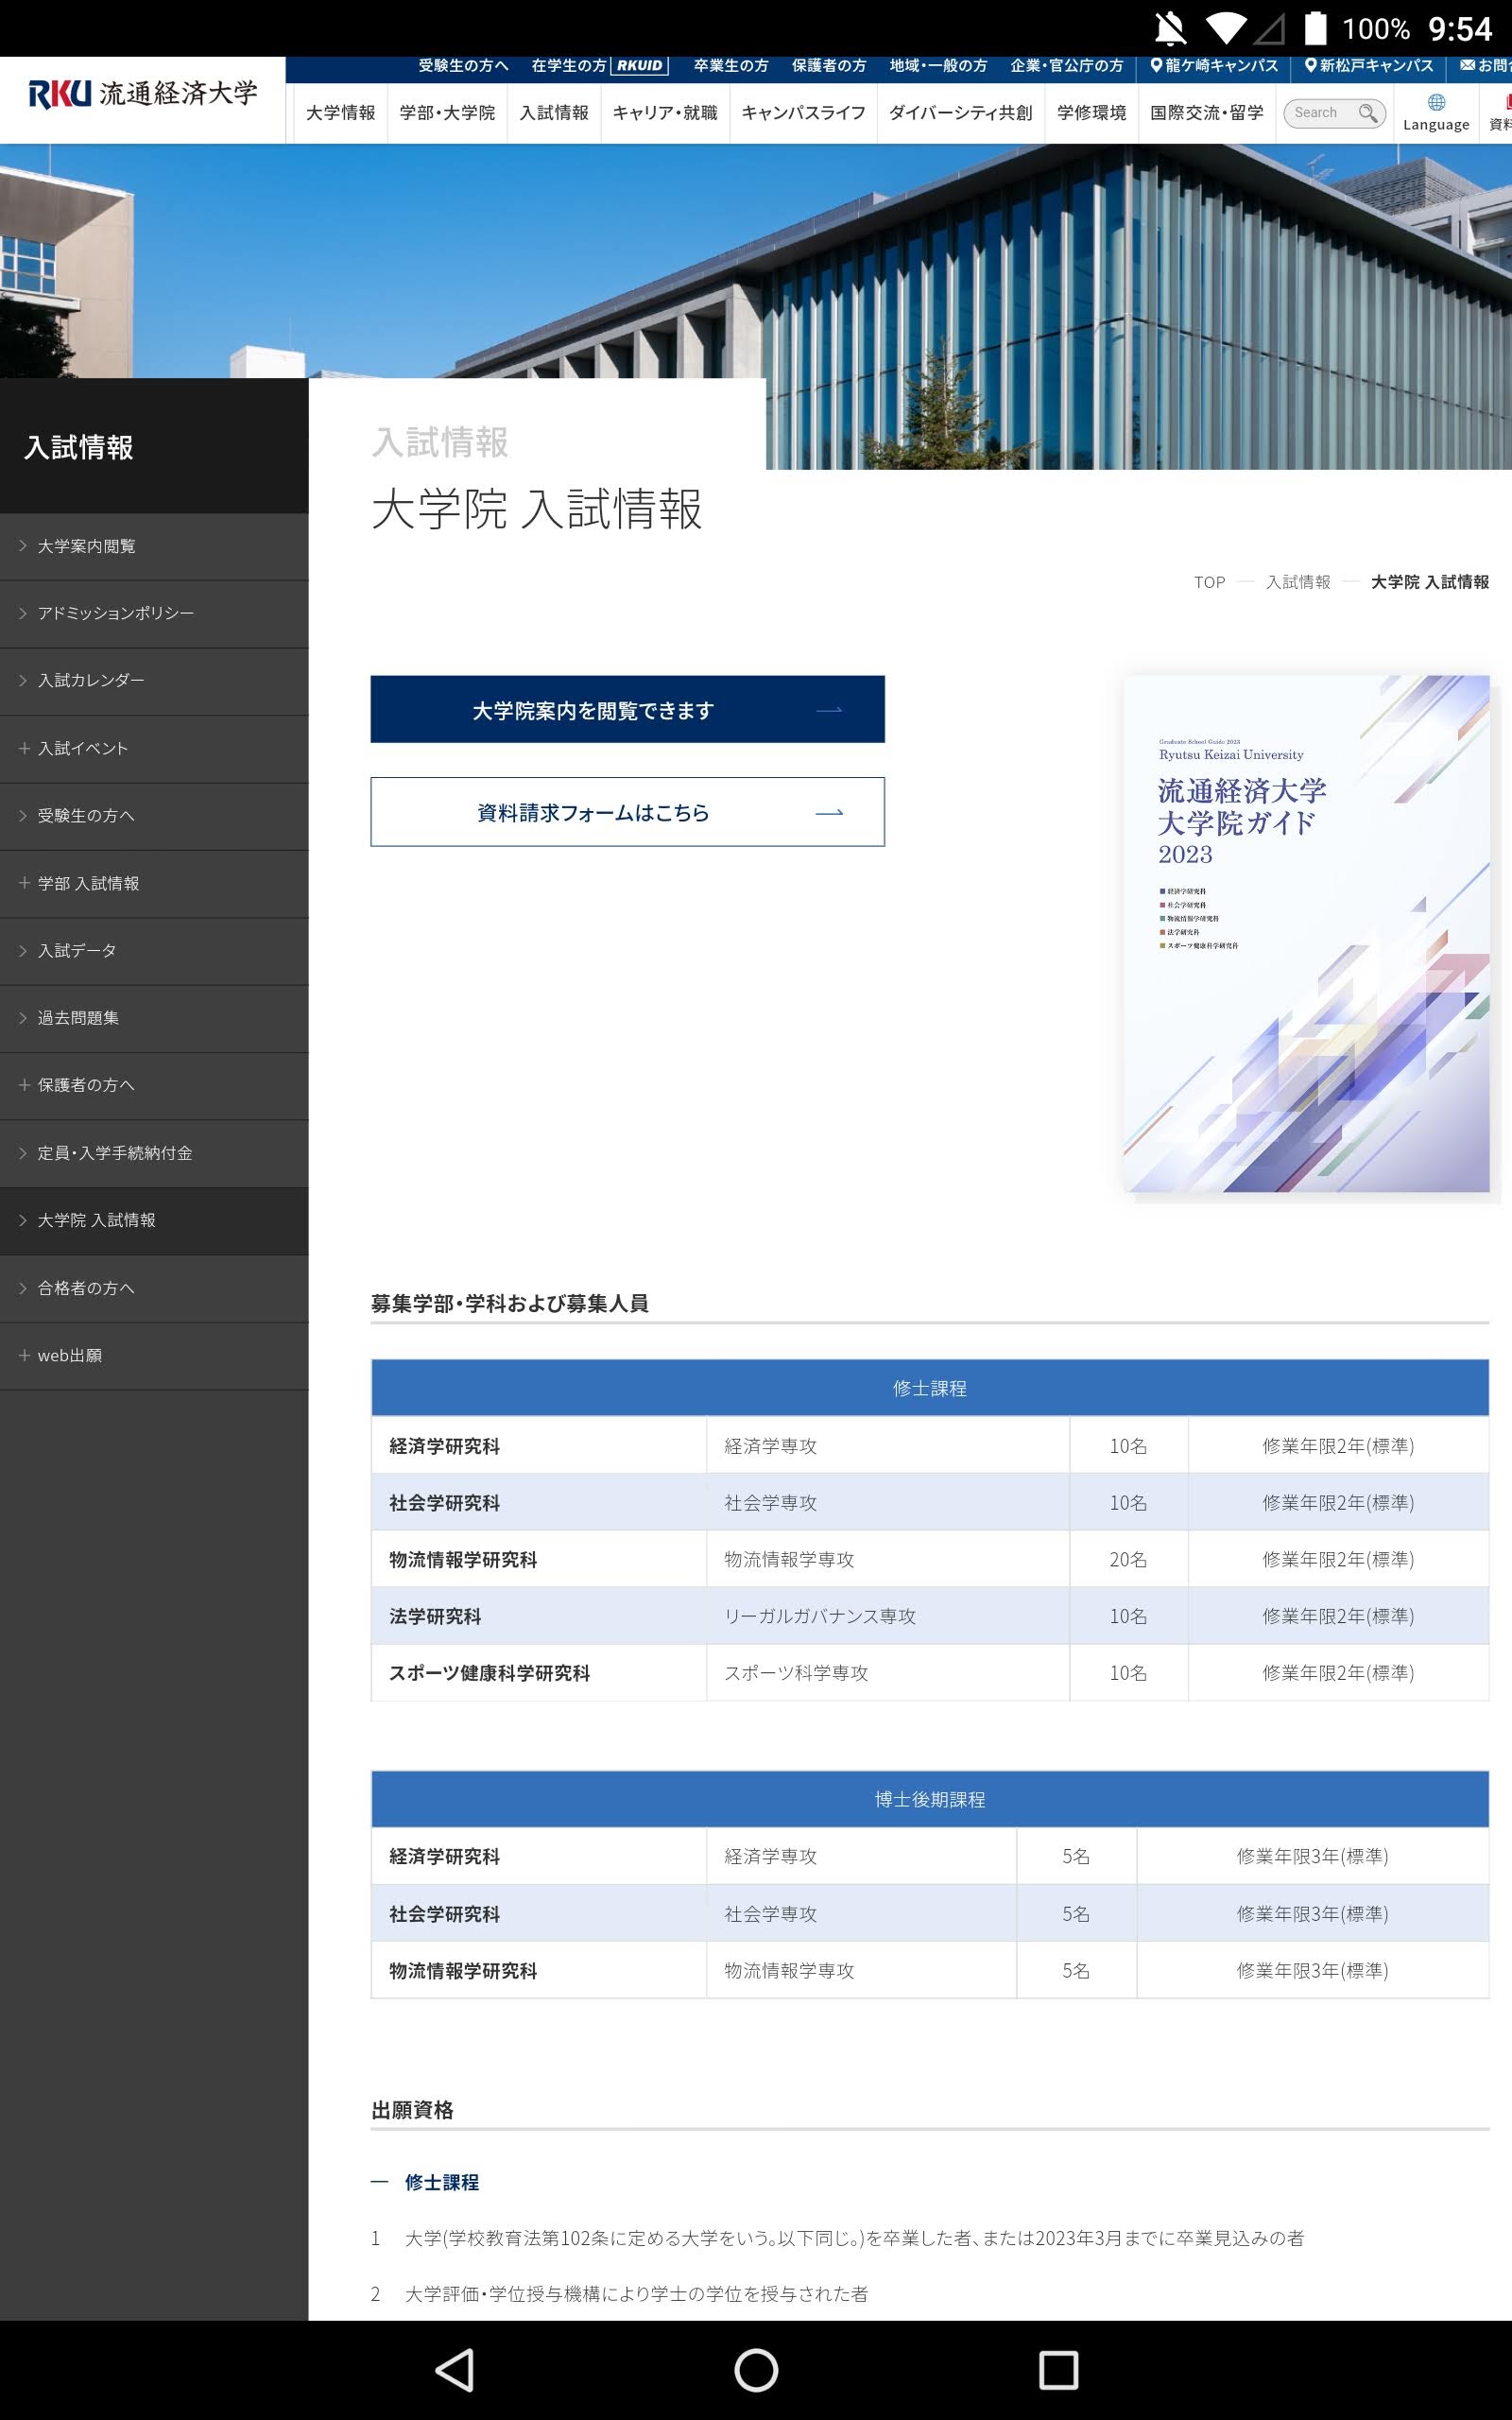Expand 保護者の方へ in the sidebar
Viewport: 1512px width, 2420px height.
click(x=85, y=1085)
